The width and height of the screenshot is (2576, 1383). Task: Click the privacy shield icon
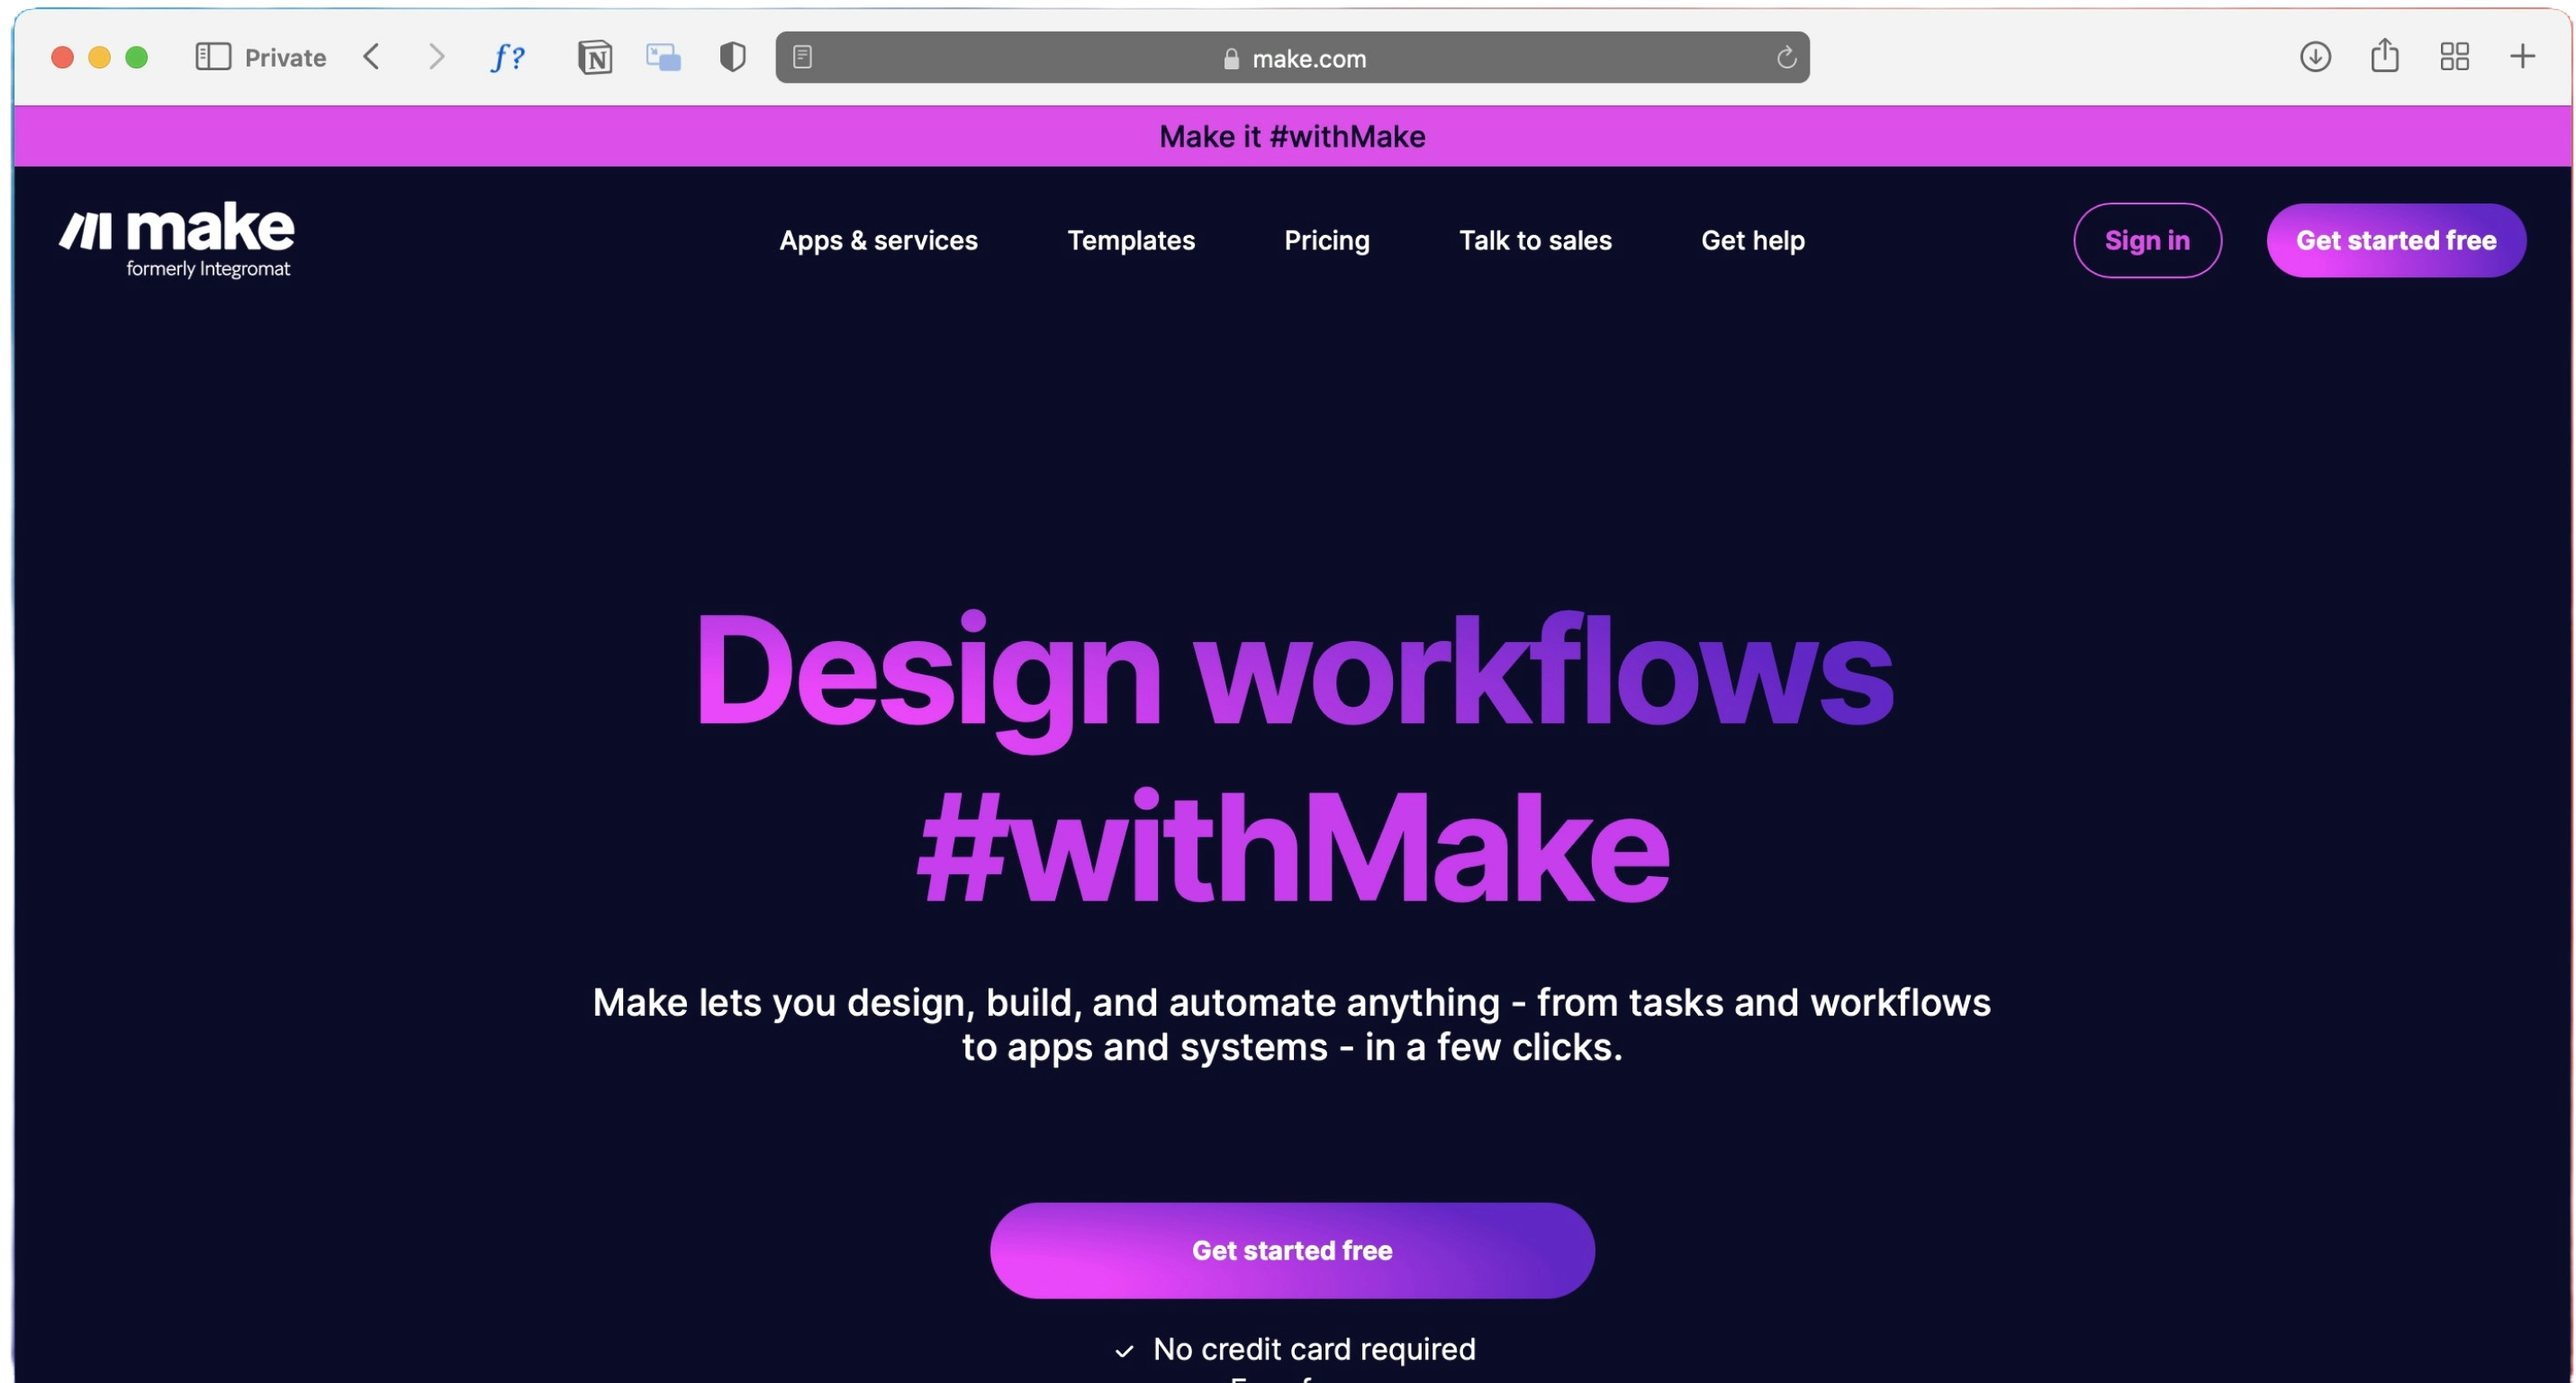pyautogui.click(x=732, y=57)
